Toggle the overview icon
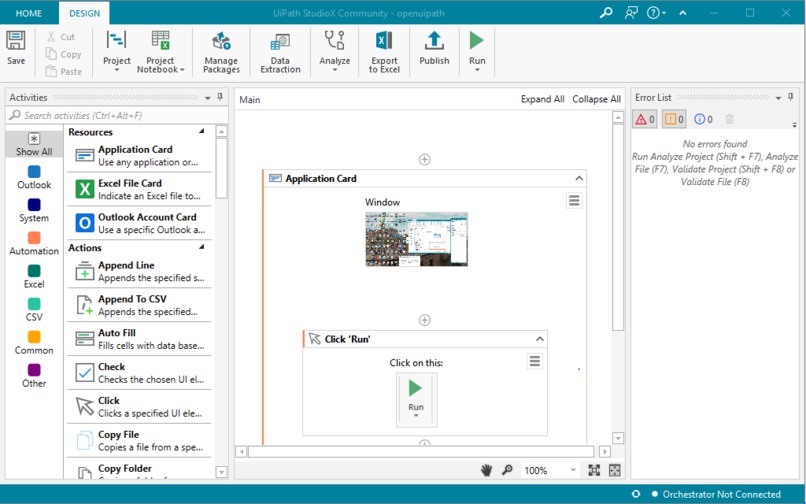The width and height of the screenshot is (806, 504). tap(615, 470)
